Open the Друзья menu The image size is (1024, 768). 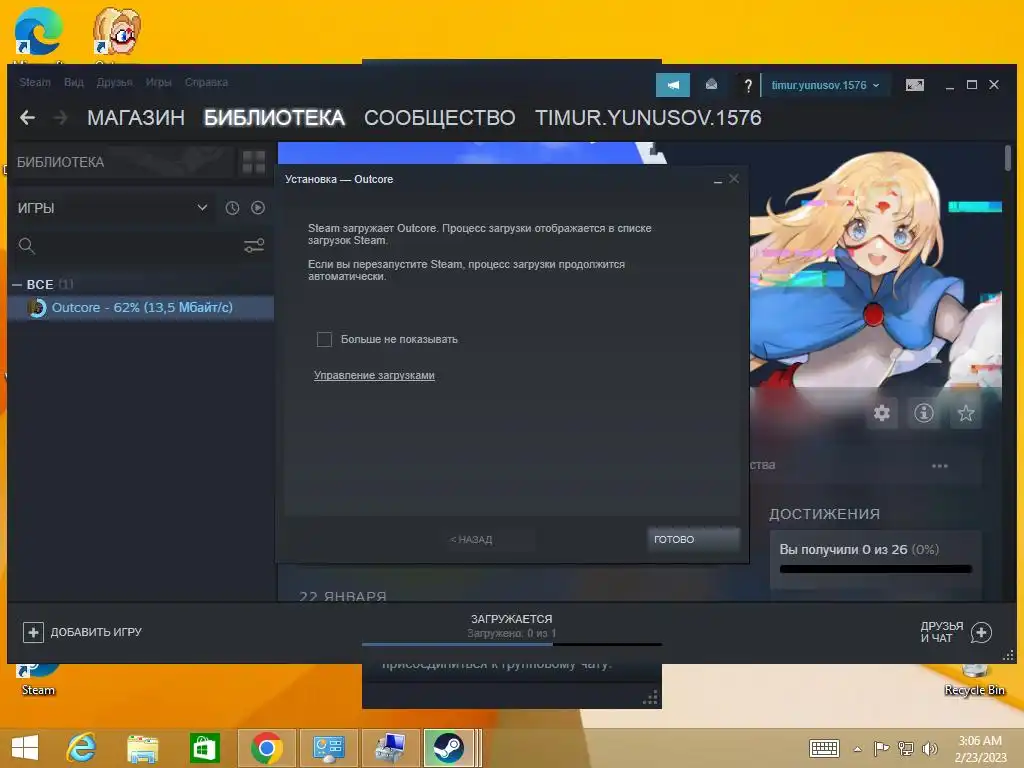(x=114, y=82)
